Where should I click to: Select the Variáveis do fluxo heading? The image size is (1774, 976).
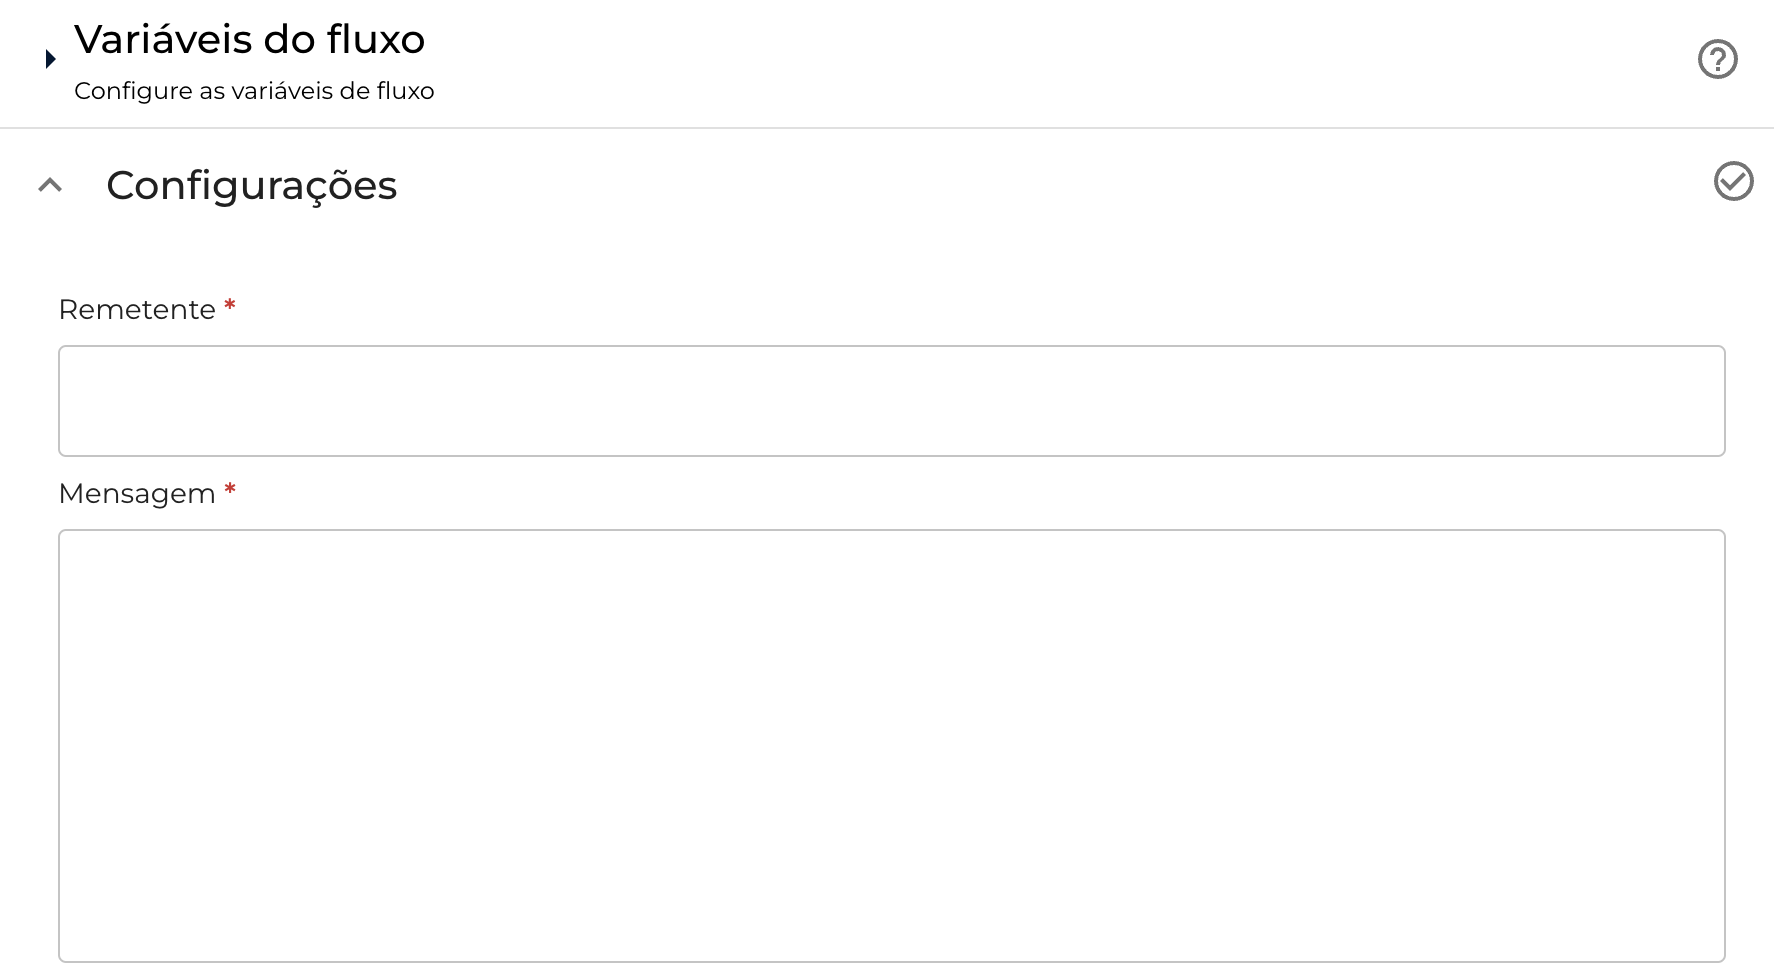click(x=249, y=40)
